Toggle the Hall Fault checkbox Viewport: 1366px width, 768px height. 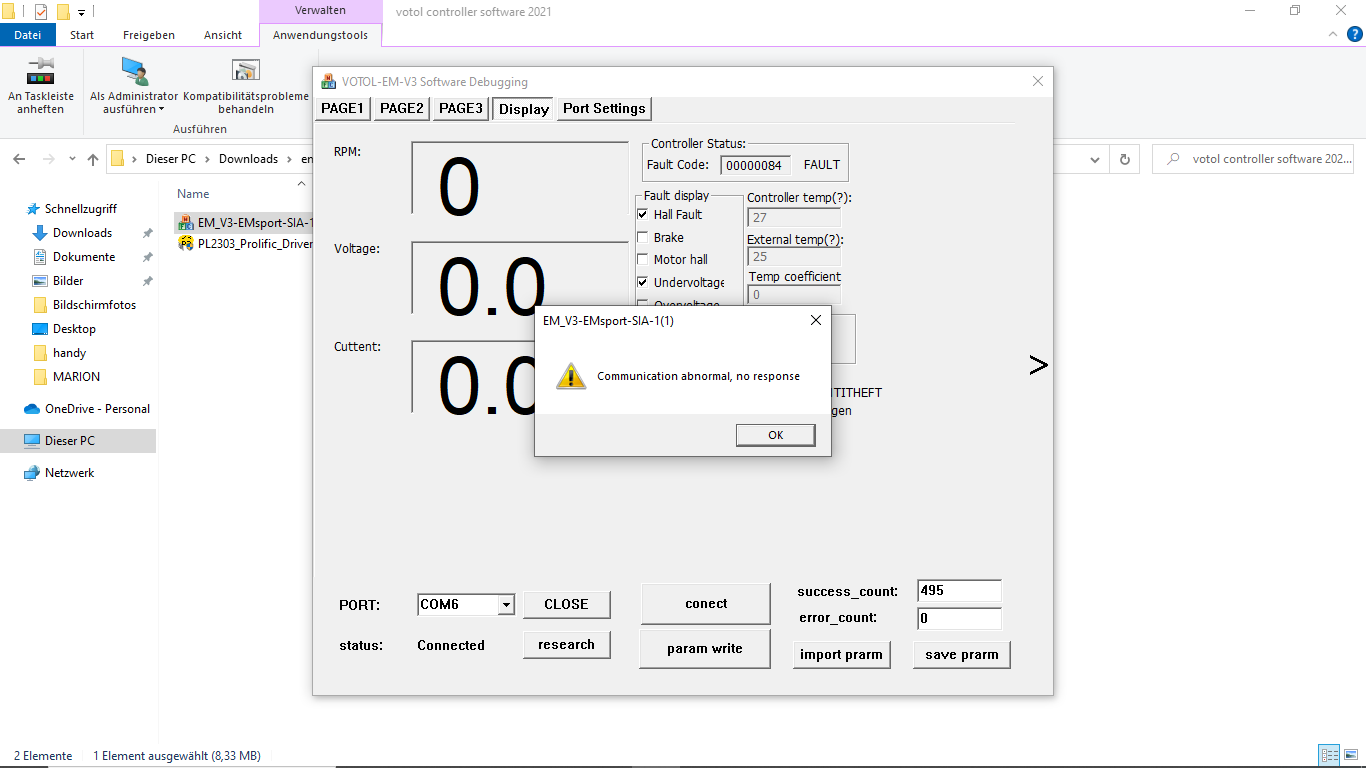tap(643, 215)
